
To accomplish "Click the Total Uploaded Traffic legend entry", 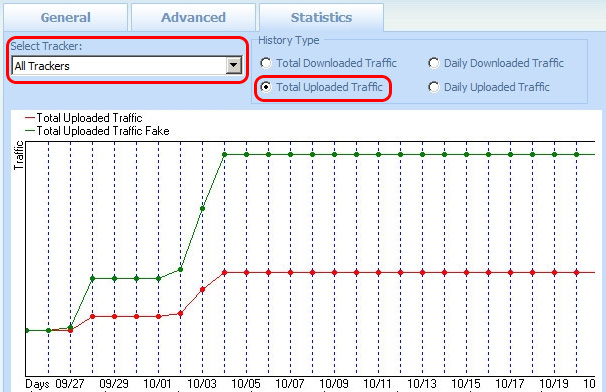I will [83, 118].
